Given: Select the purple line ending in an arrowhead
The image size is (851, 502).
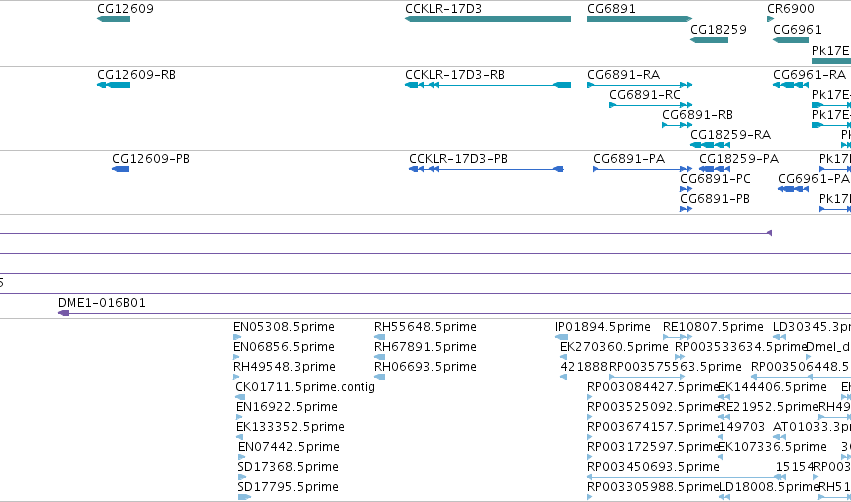Looking at the screenshot, I should (x=386, y=233).
